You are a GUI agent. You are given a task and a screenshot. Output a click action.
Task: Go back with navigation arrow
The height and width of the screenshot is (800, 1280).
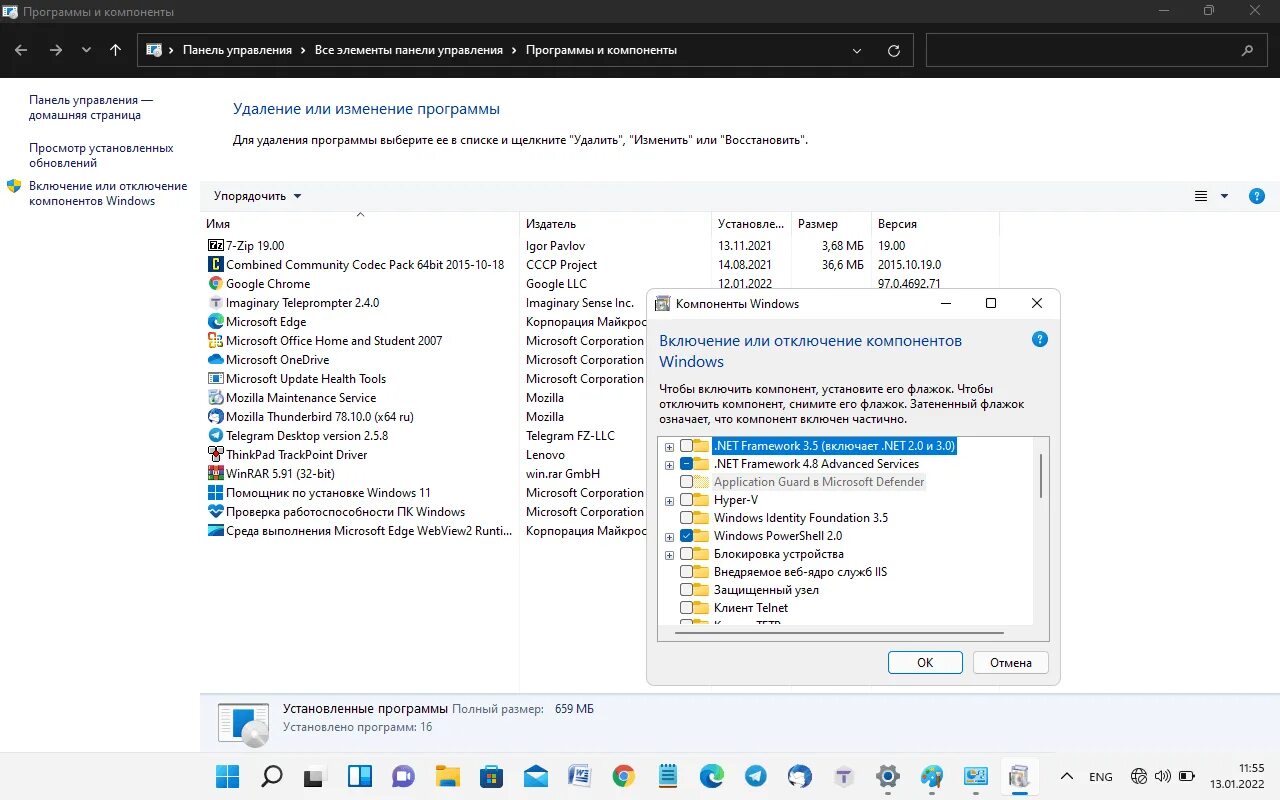pos(21,50)
